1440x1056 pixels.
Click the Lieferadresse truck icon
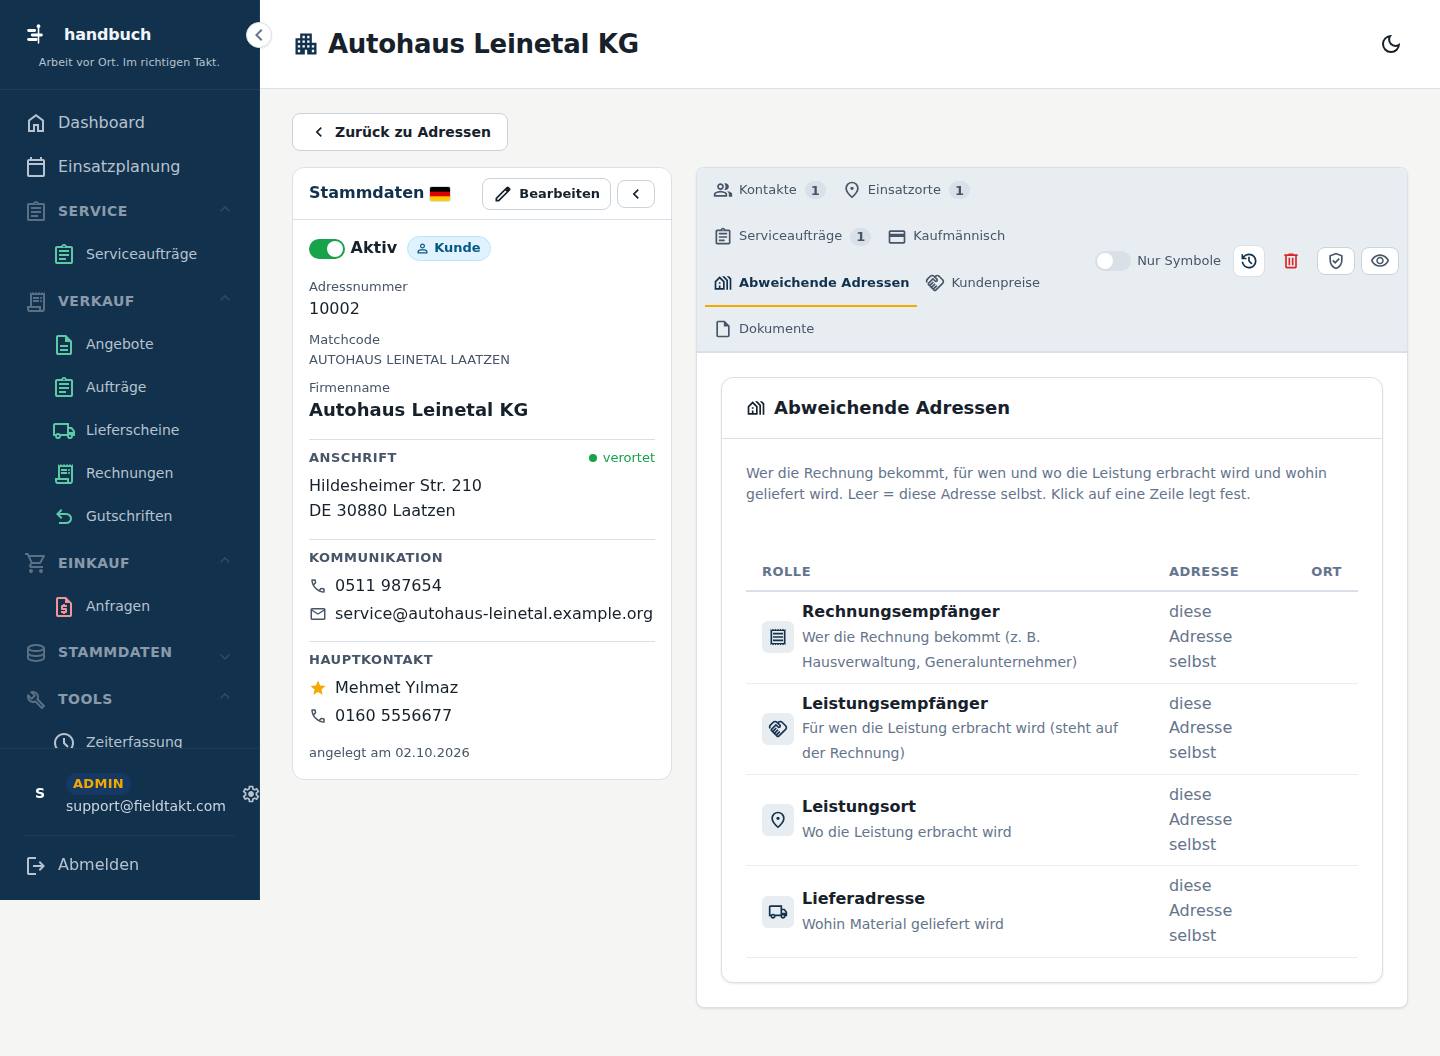point(778,911)
